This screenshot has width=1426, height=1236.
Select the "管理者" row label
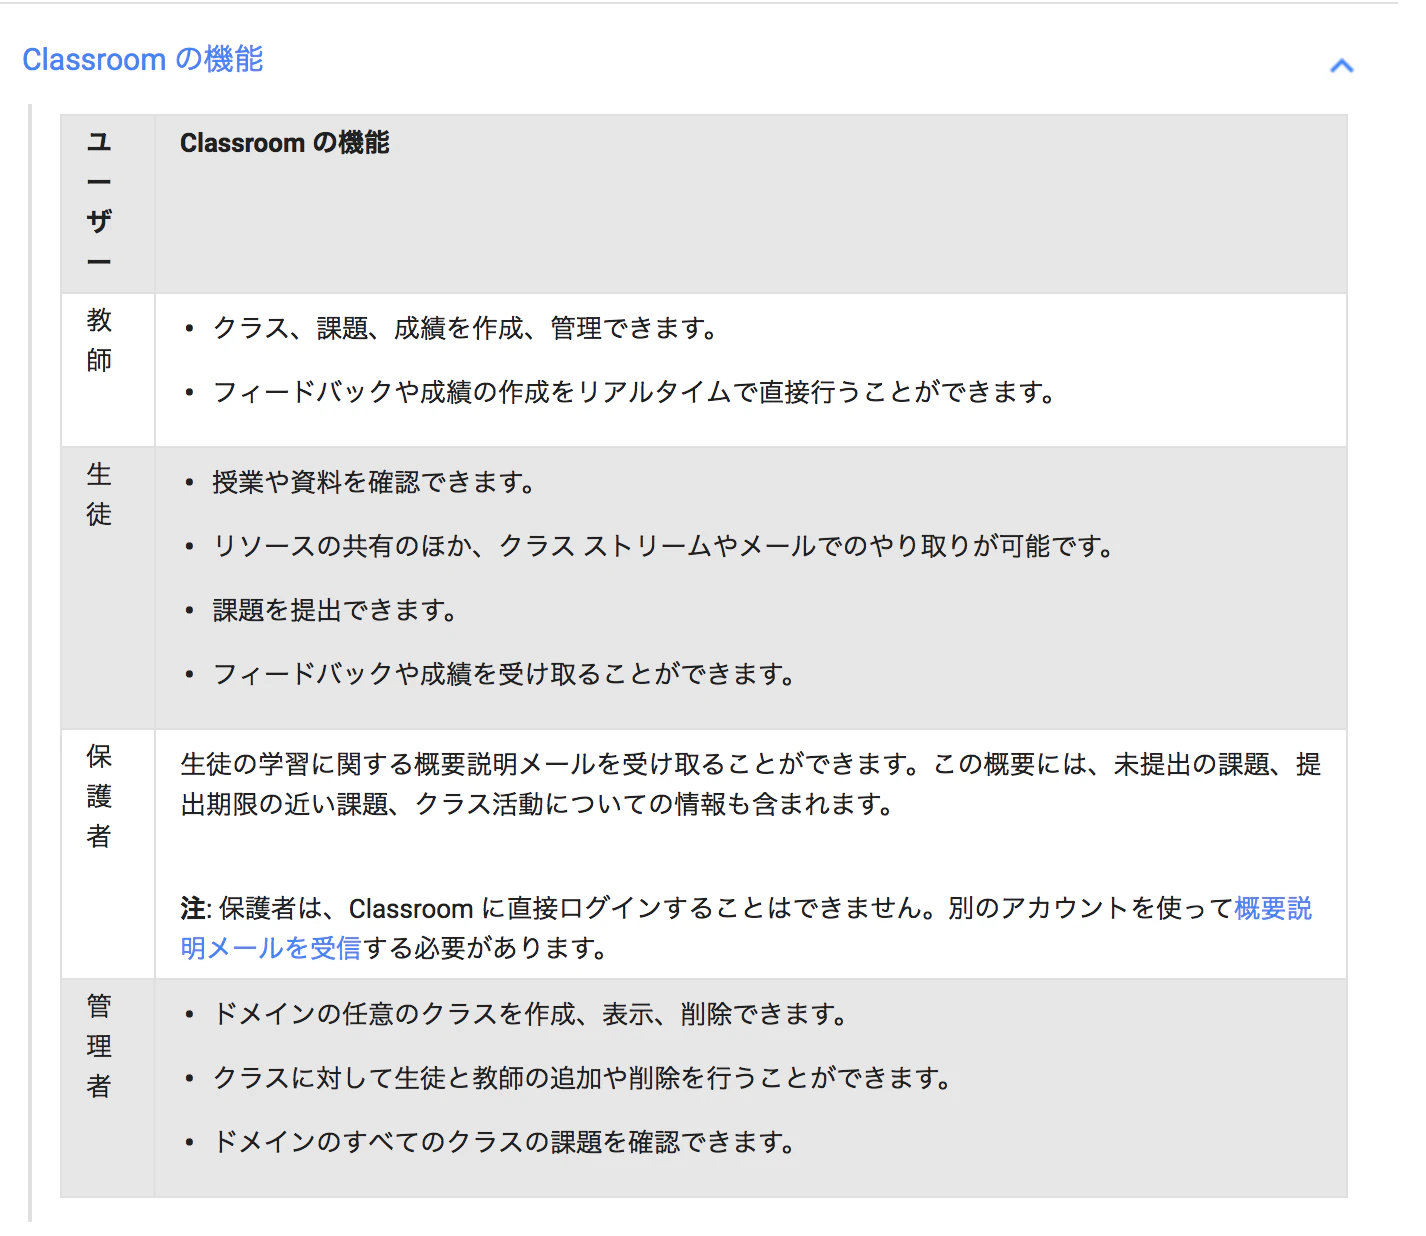(99, 1046)
